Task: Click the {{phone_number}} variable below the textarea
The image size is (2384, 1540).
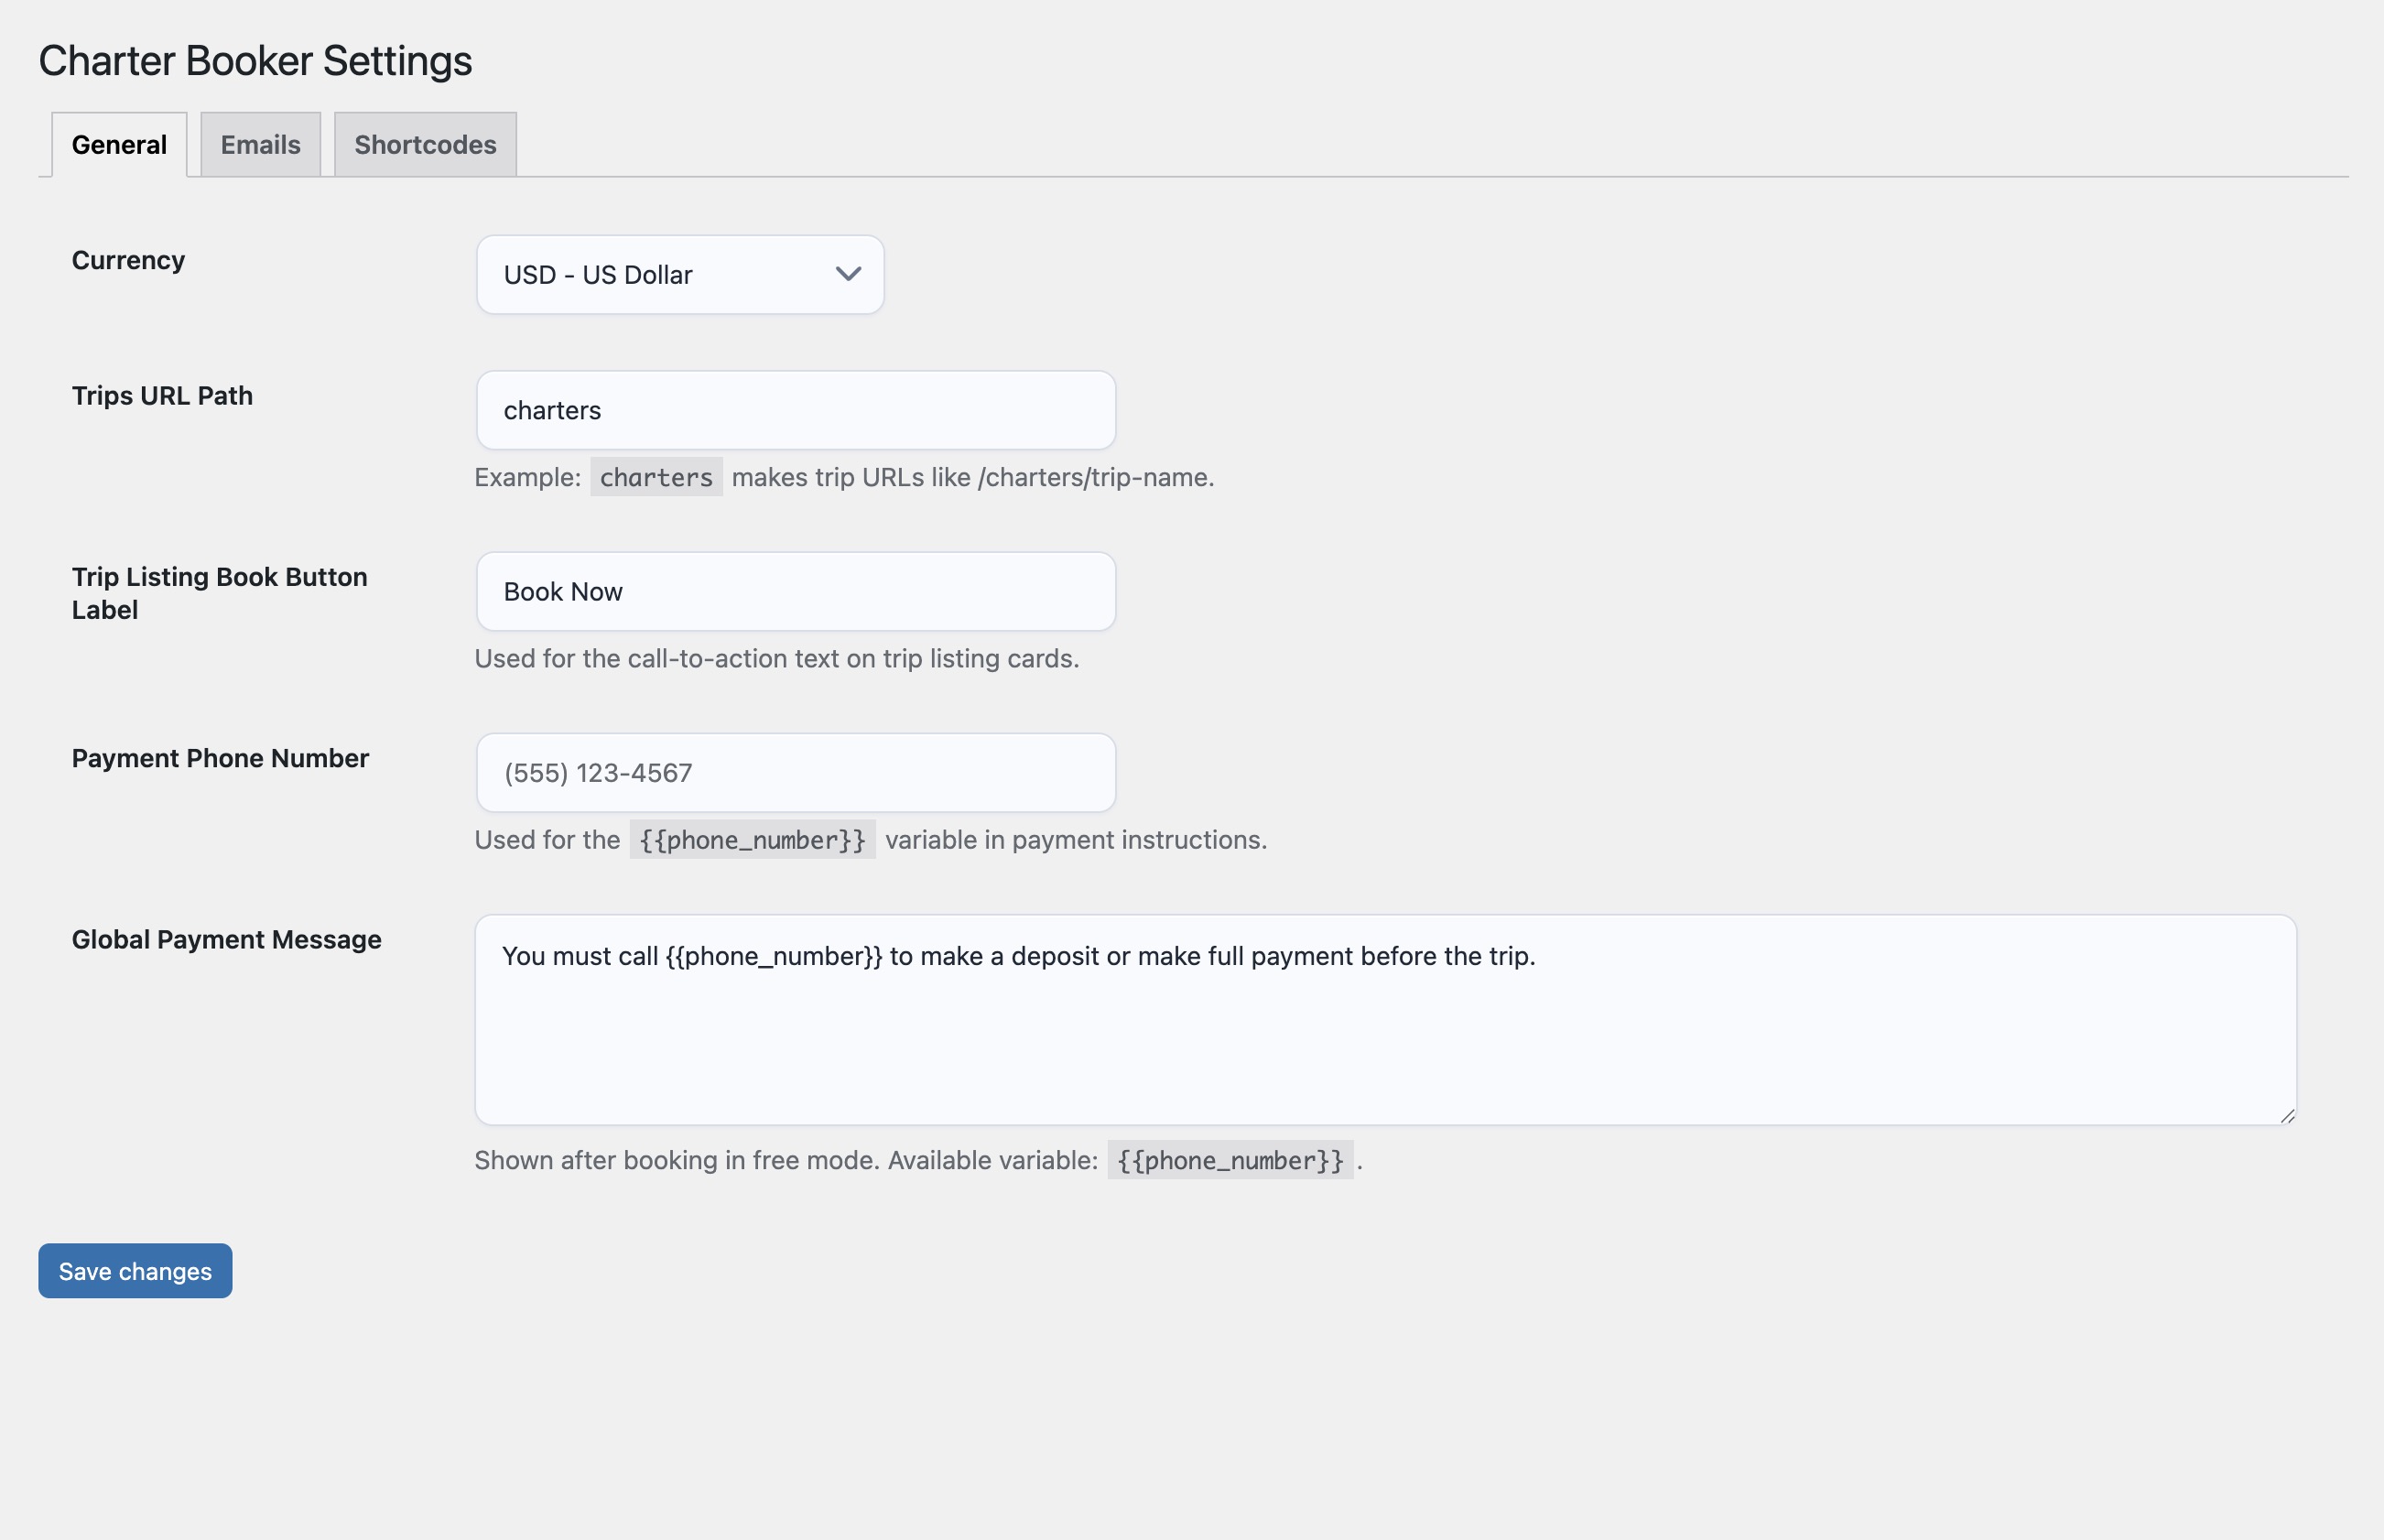Action: (x=1231, y=1160)
